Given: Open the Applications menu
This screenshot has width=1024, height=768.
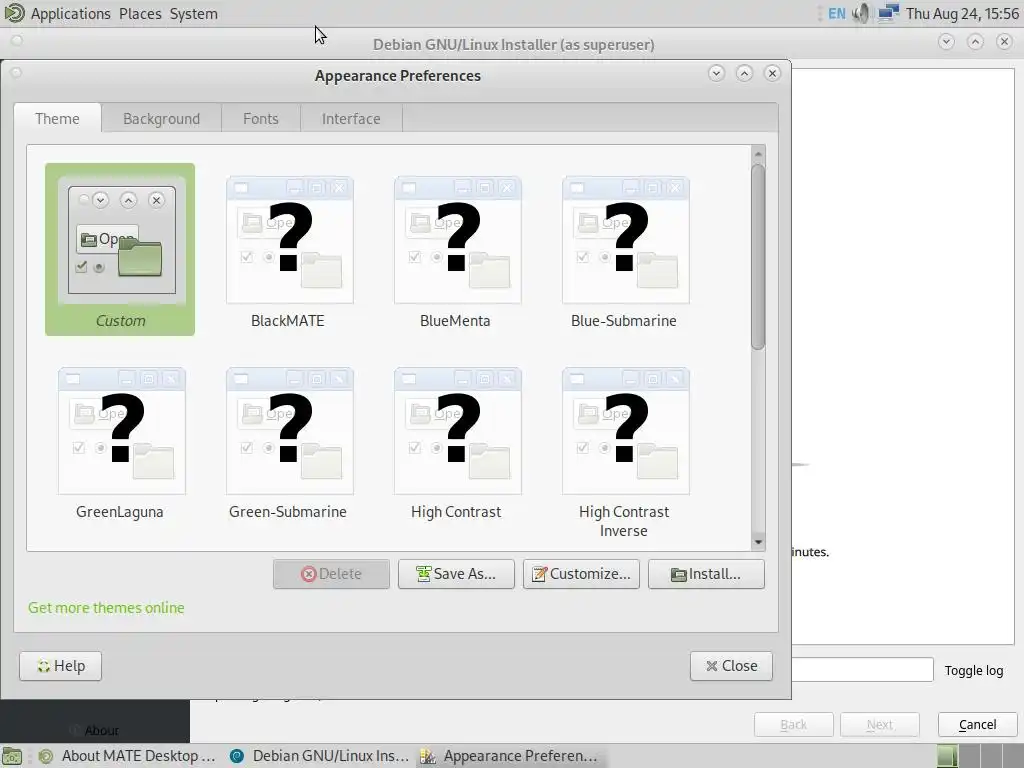Looking at the screenshot, I should [x=71, y=14].
